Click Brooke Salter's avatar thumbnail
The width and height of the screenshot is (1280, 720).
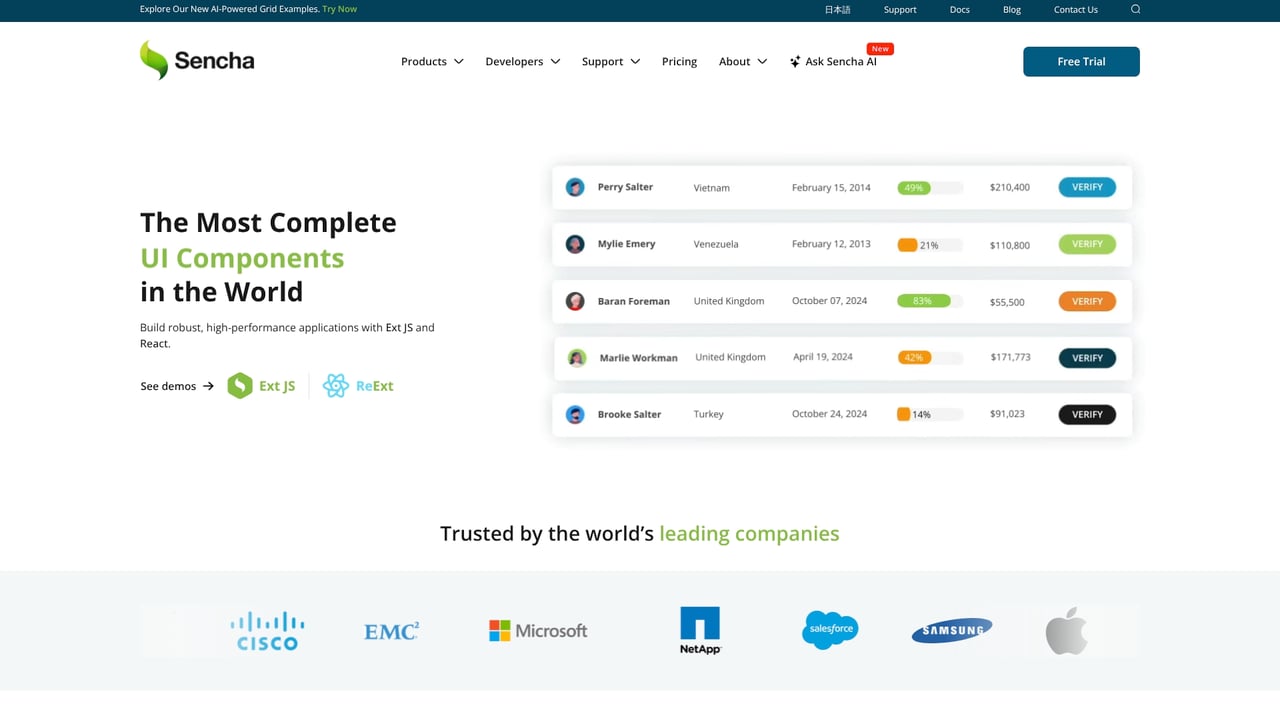[575, 414]
